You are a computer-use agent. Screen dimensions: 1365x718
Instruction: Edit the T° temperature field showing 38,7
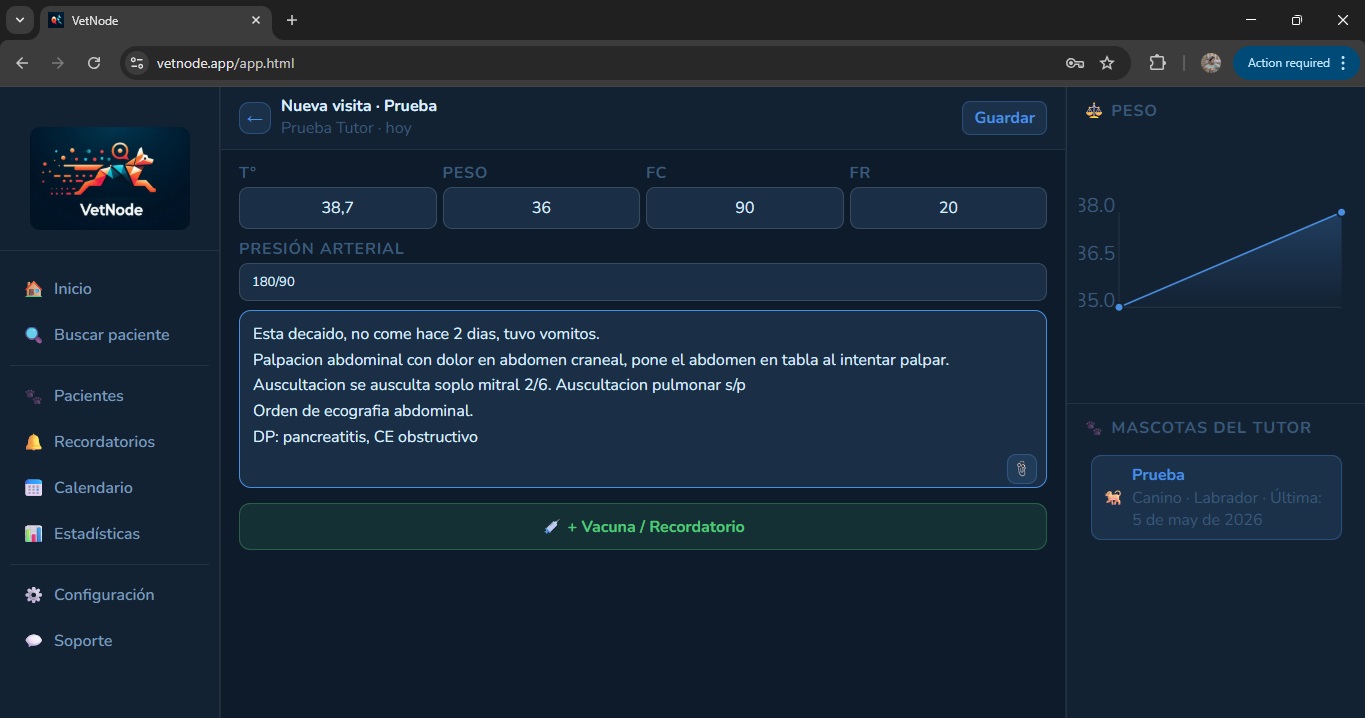[x=337, y=208]
